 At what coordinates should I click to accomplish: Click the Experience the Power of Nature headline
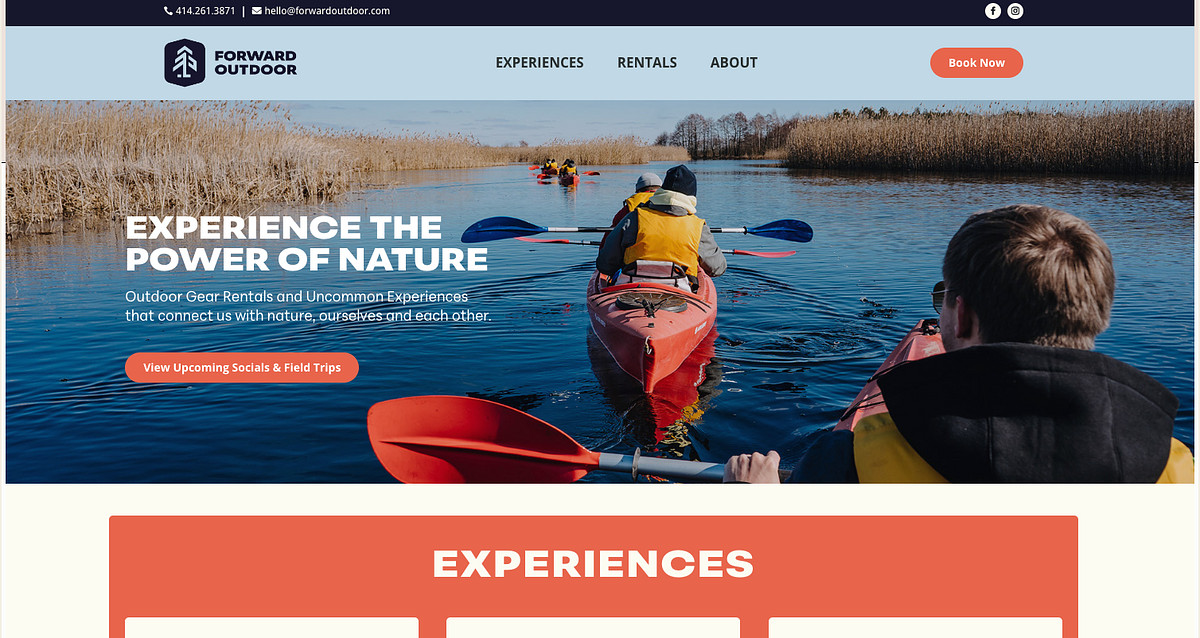pos(306,243)
